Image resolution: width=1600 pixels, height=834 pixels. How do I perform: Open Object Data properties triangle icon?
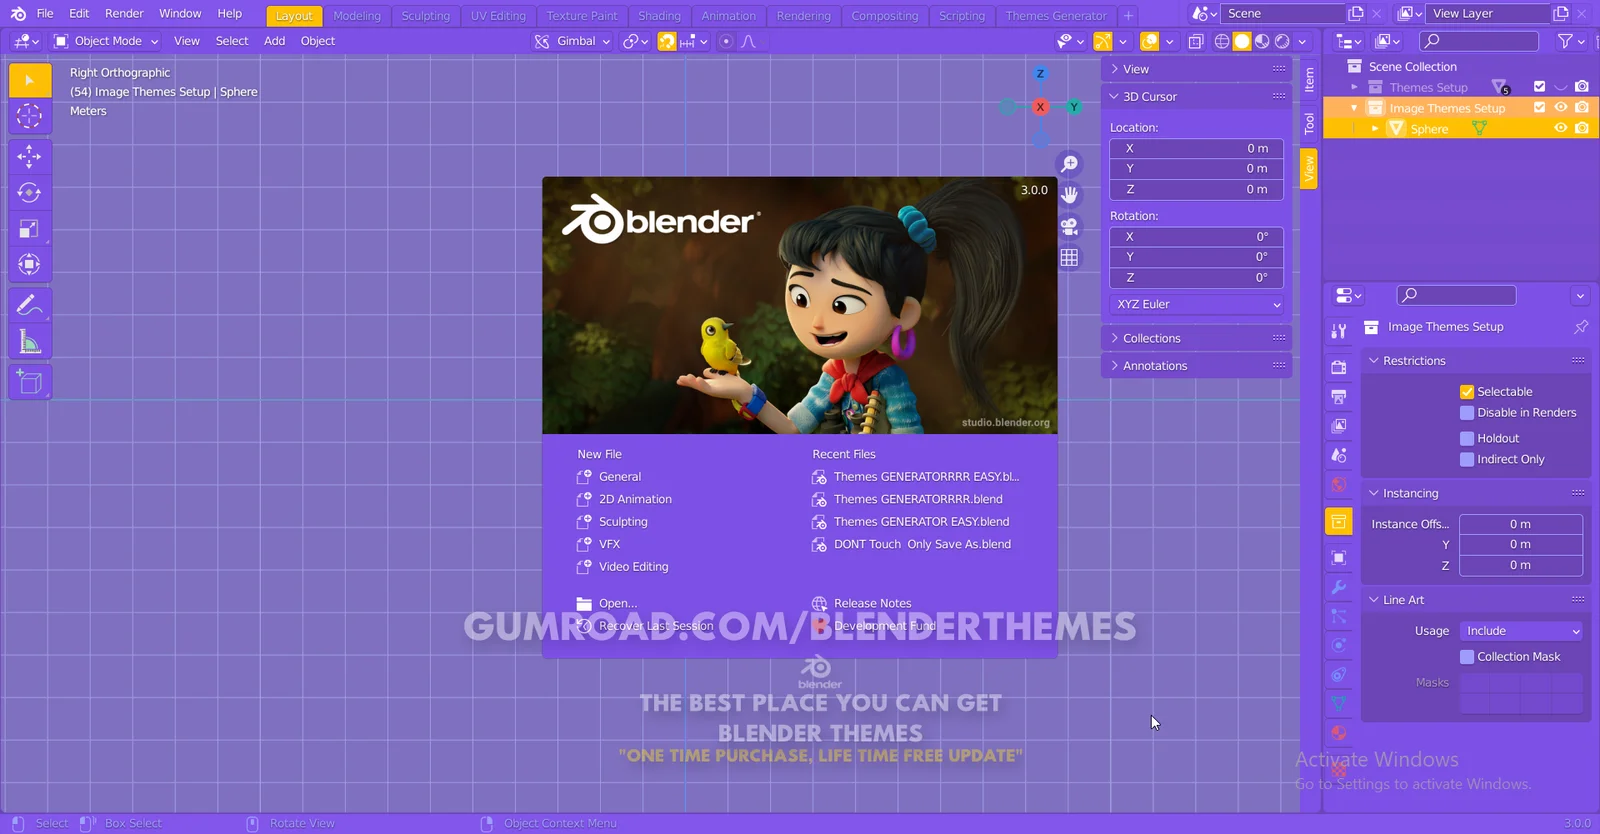(x=1339, y=704)
